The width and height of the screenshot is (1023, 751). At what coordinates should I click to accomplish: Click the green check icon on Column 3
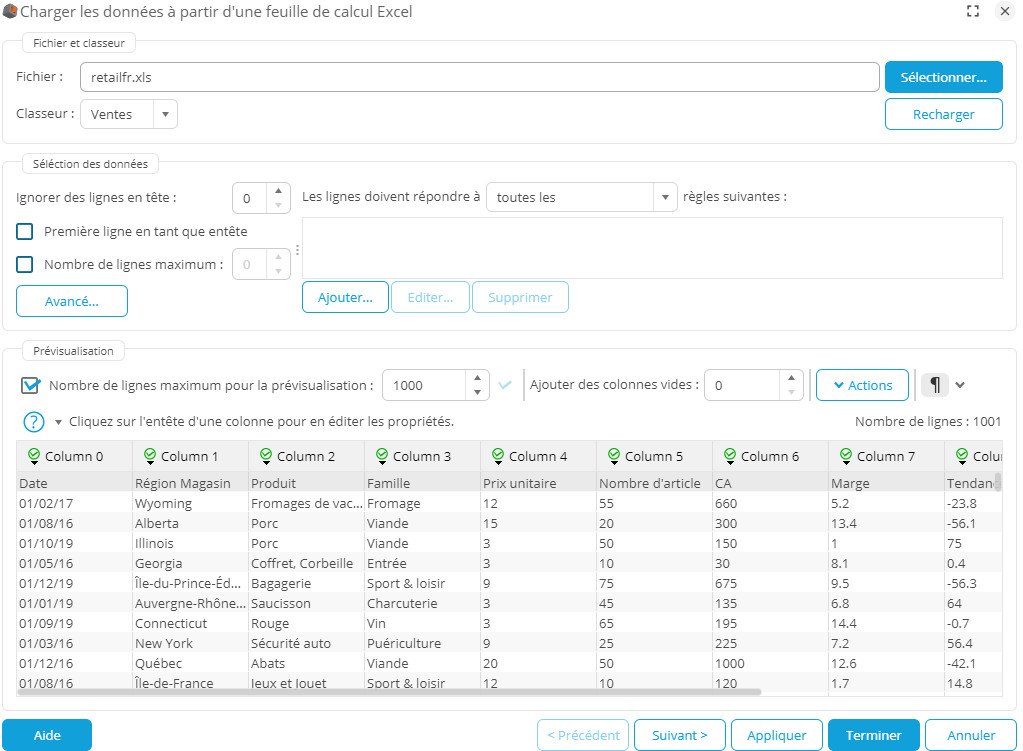tap(382, 456)
